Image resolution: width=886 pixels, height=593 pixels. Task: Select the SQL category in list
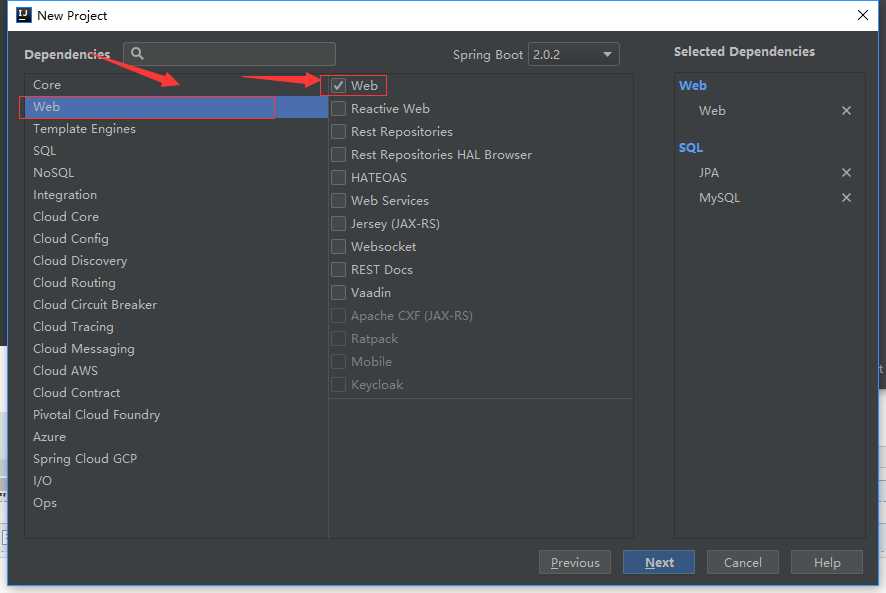(176, 151)
